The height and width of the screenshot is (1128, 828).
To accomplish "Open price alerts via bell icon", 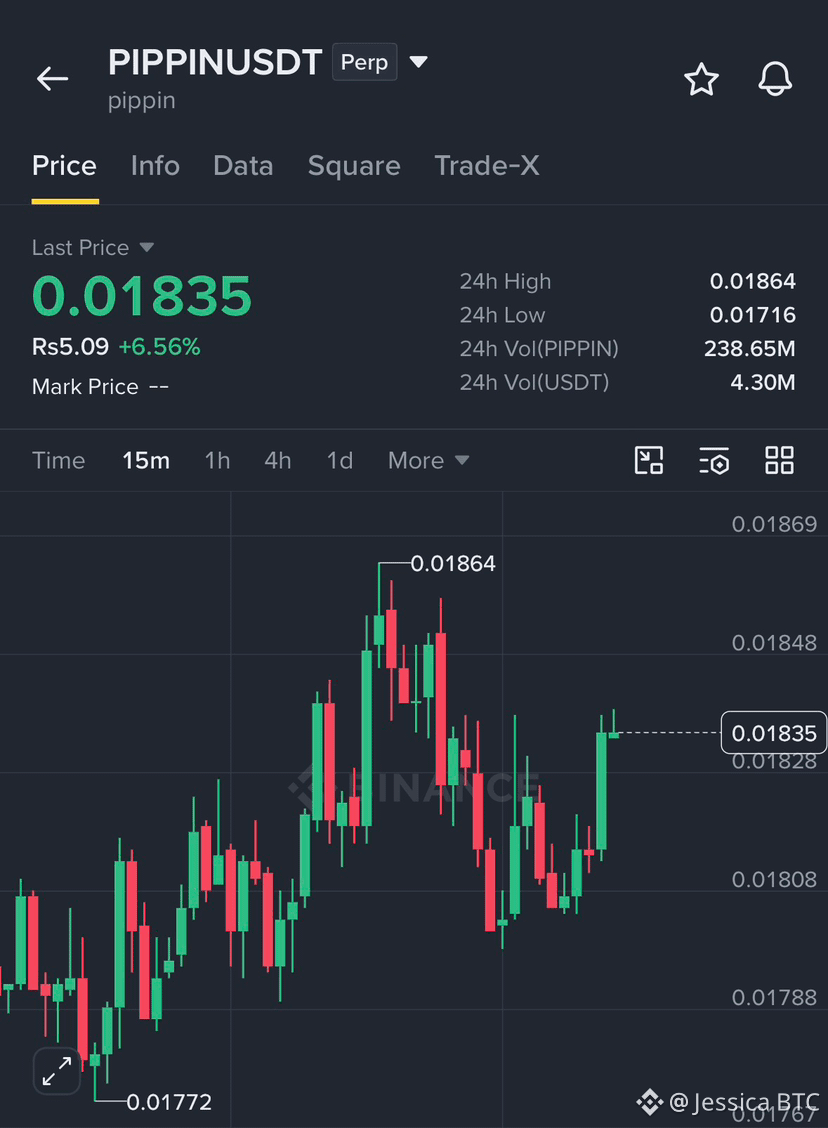I will (x=775, y=79).
